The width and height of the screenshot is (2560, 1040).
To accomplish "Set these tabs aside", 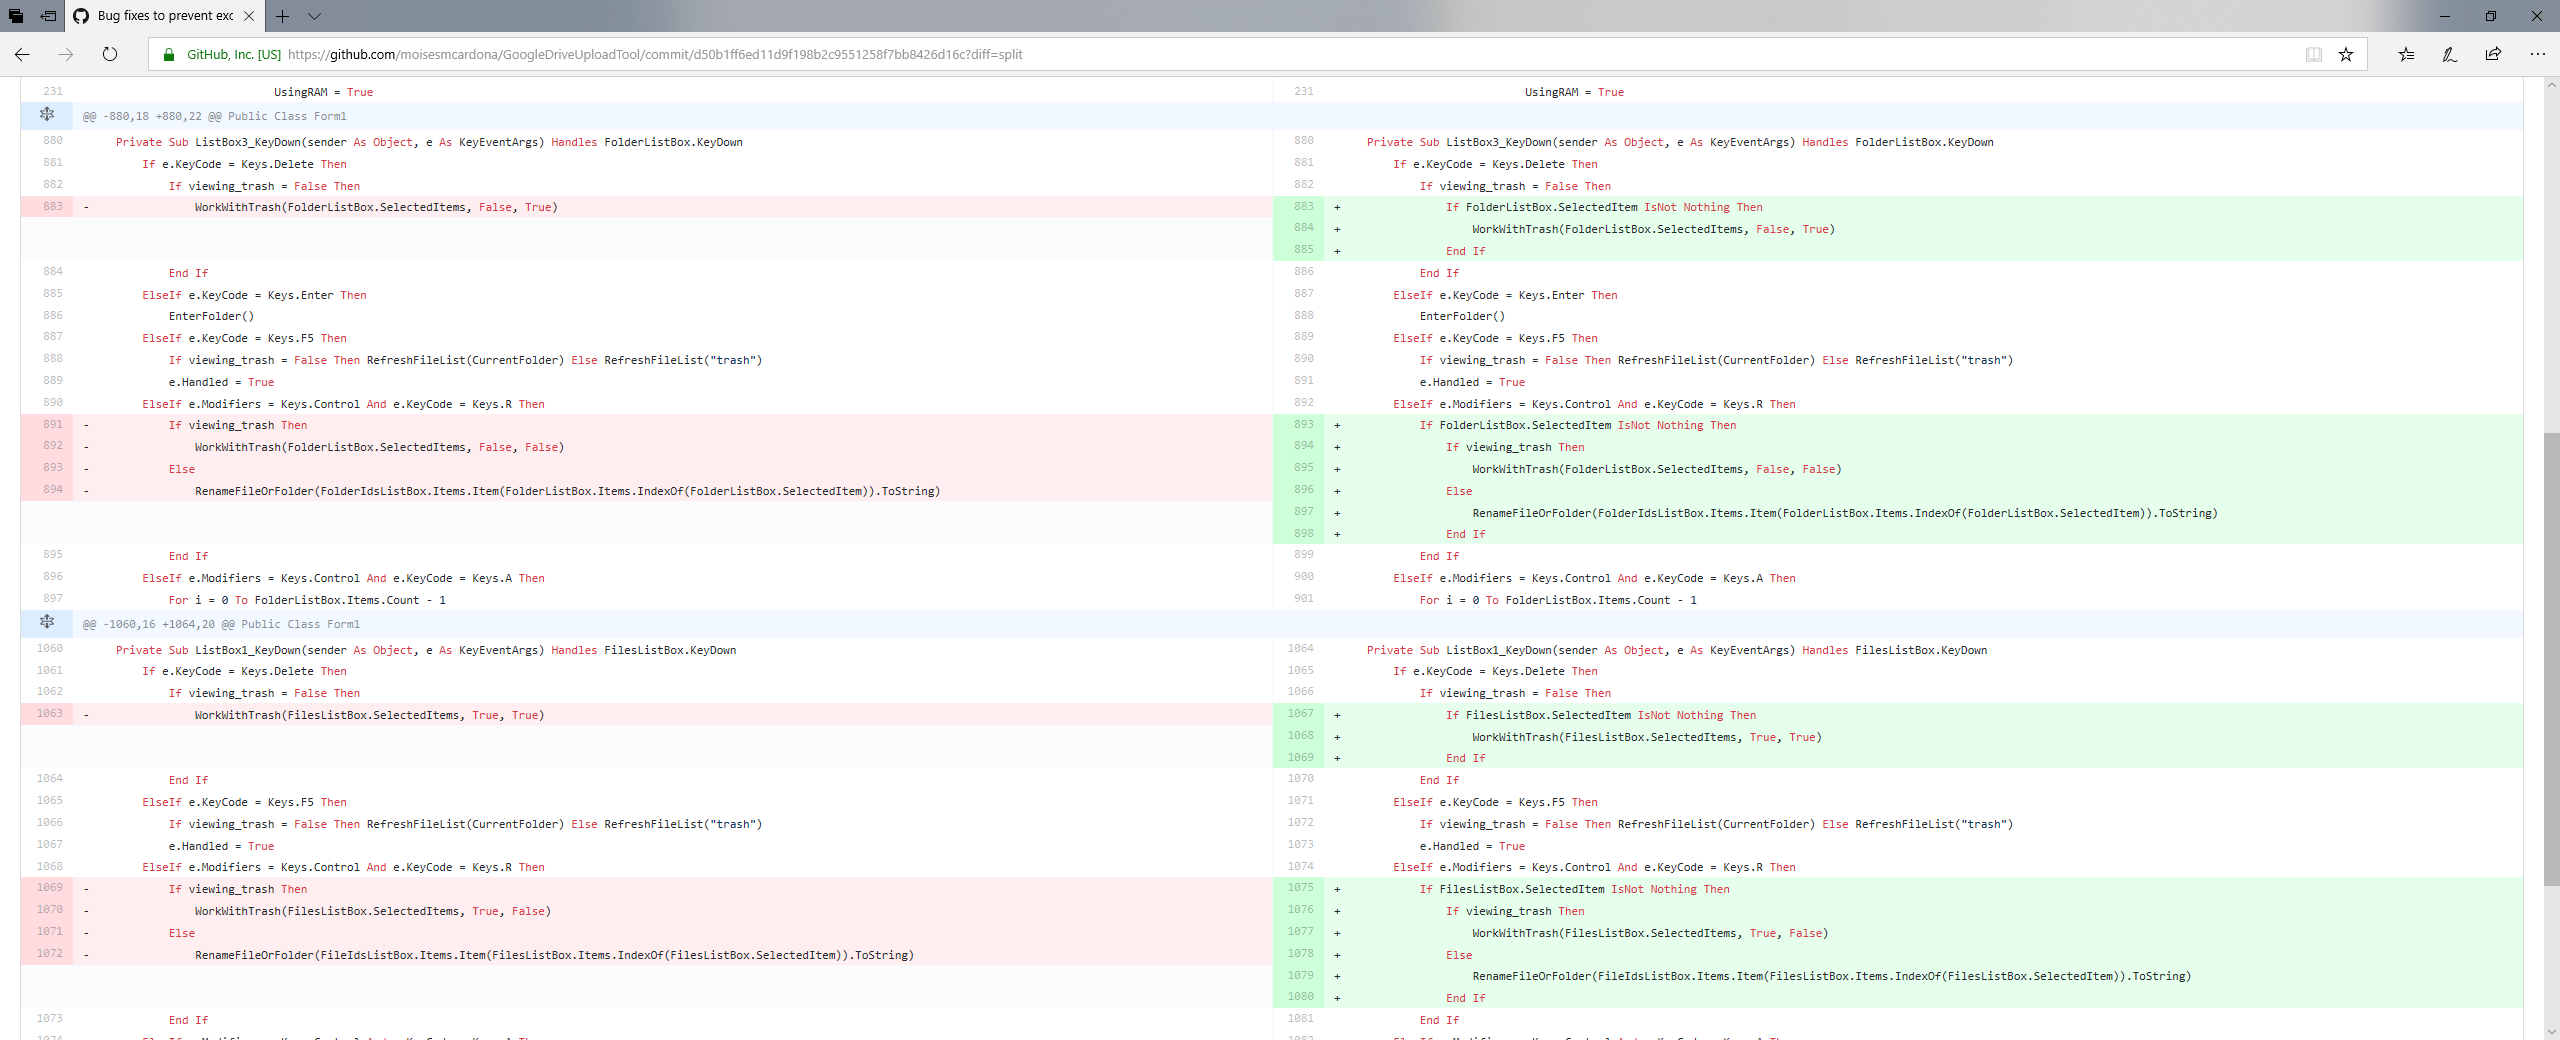I will (x=48, y=16).
